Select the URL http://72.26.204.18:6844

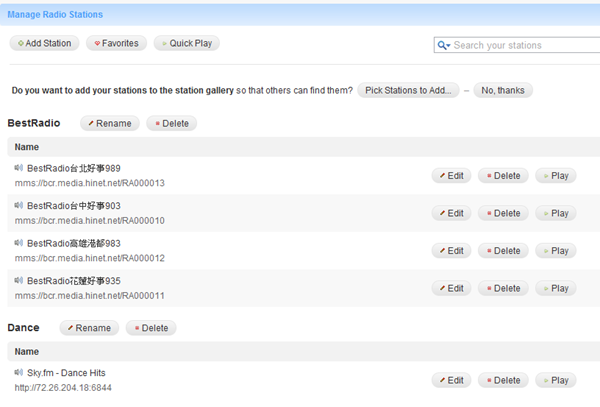63,387
